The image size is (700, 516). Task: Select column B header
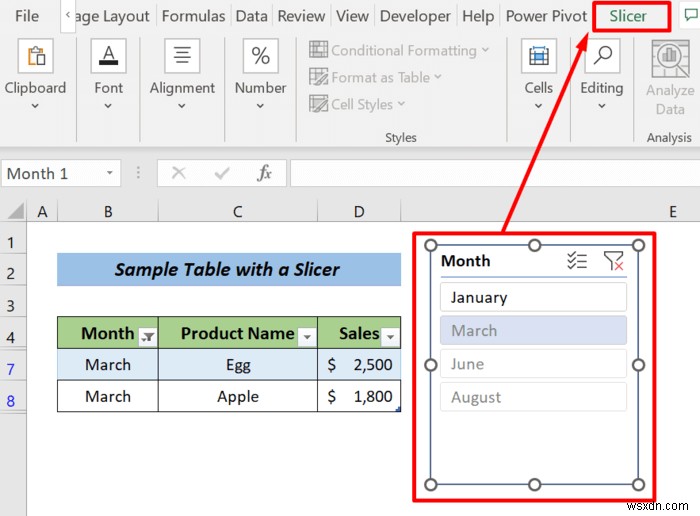[108, 211]
